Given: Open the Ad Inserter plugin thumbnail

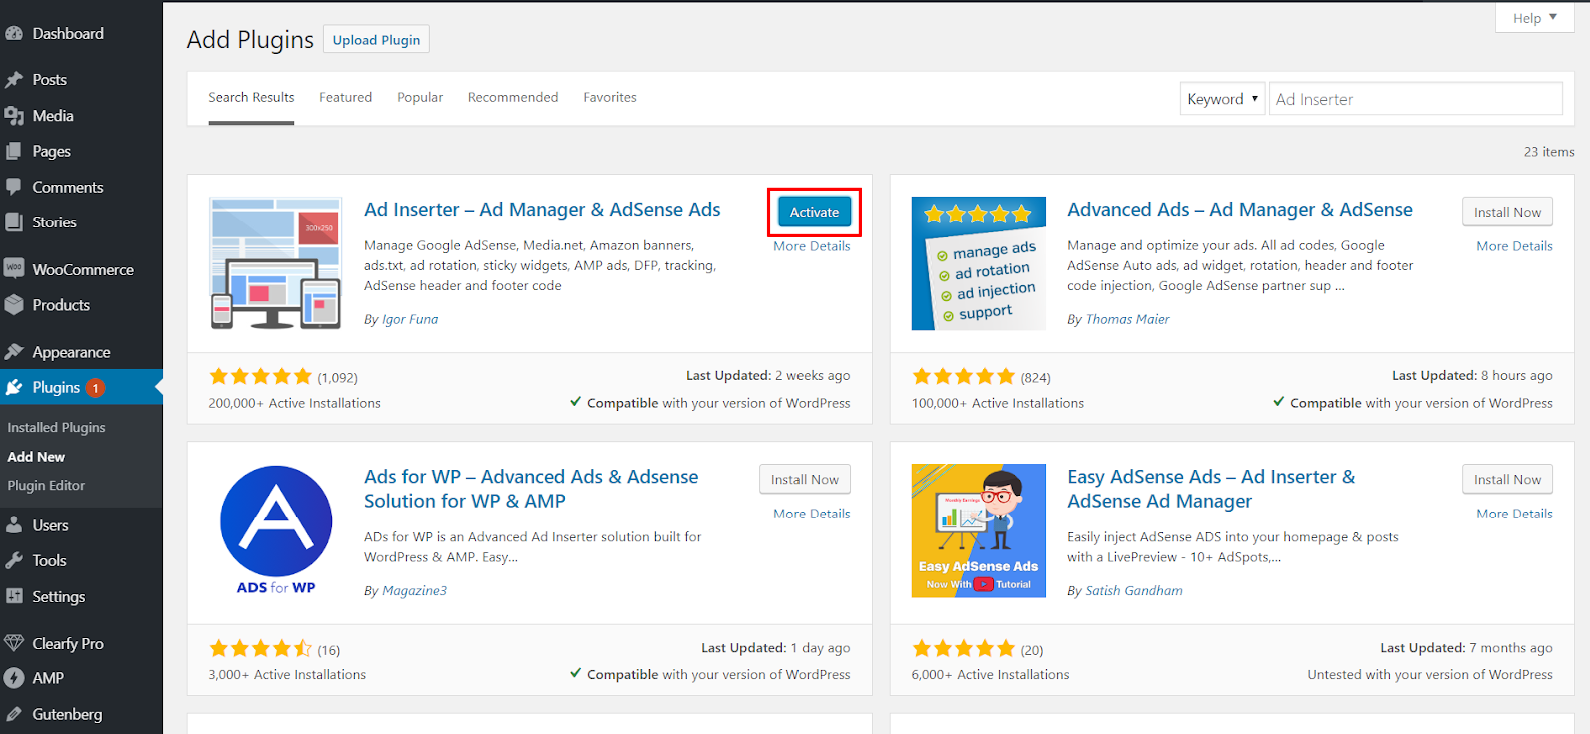Looking at the screenshot, I should 276,264.
